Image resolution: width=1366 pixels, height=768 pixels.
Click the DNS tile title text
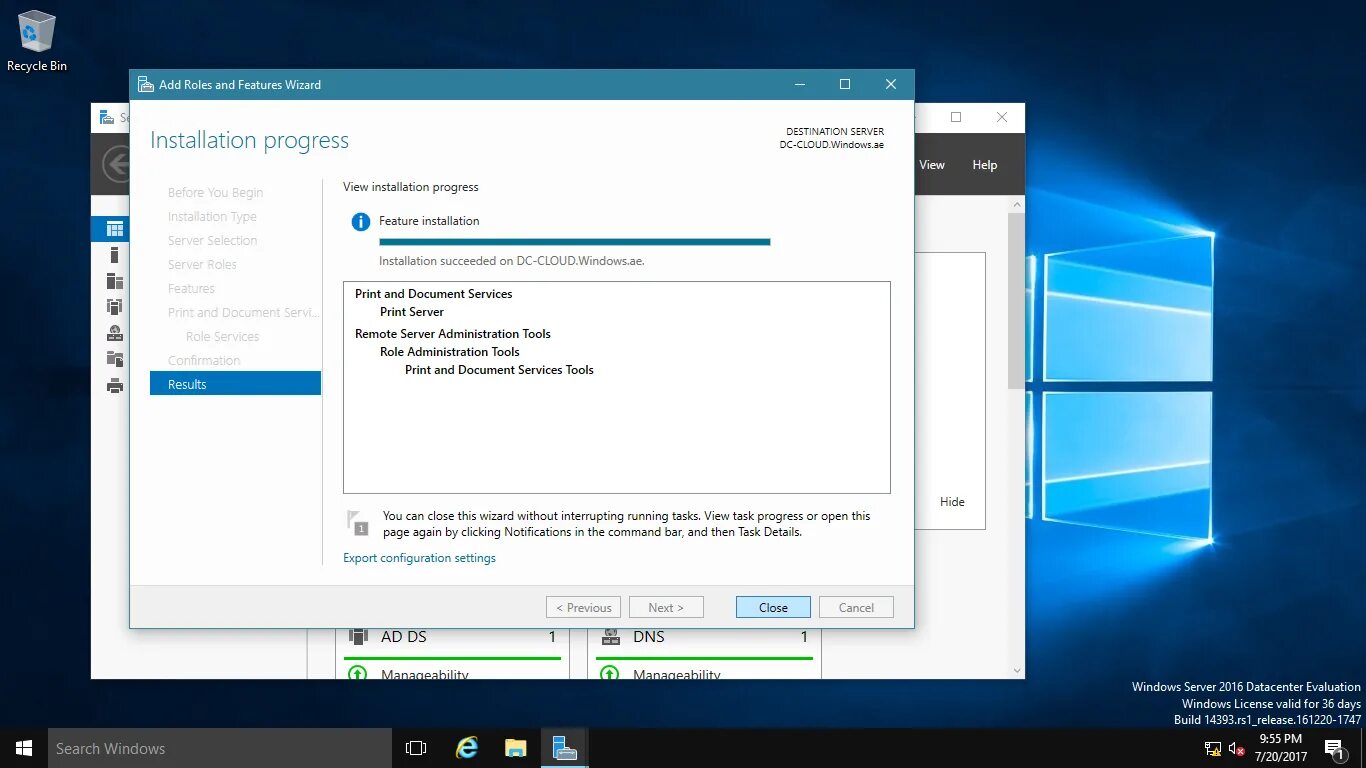pos(649,637)
